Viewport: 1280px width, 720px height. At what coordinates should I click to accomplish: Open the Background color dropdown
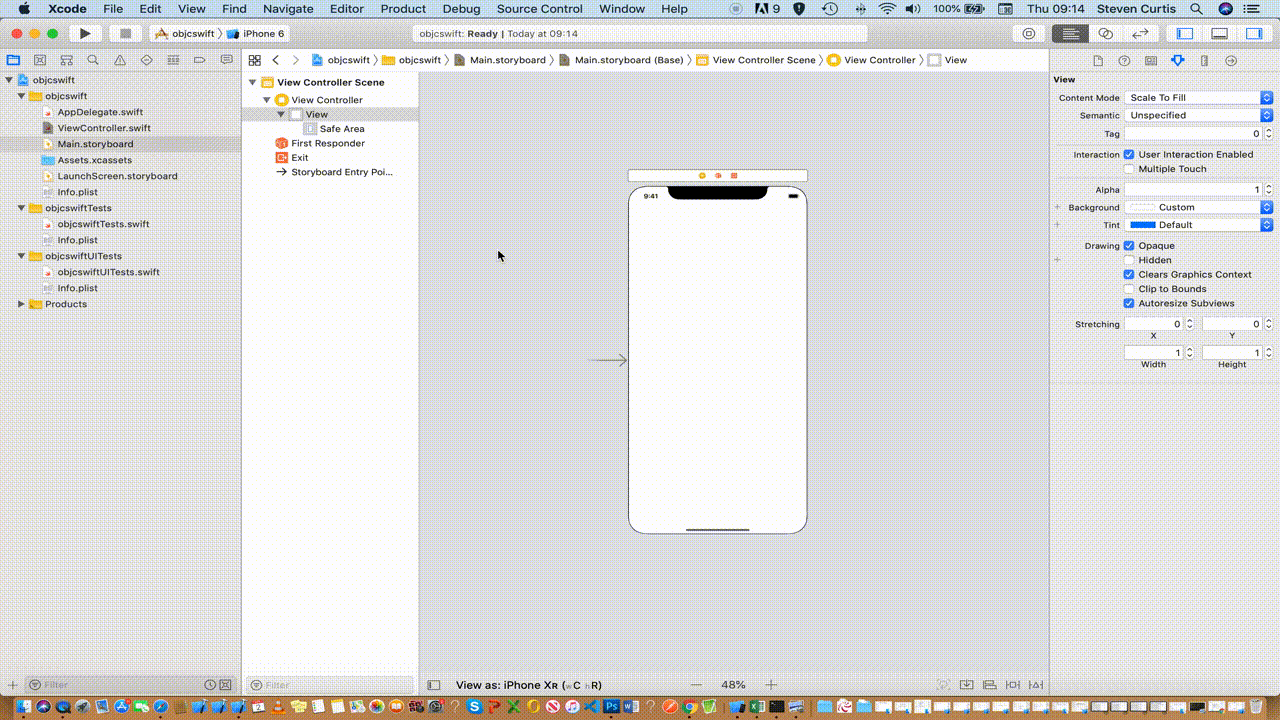1198,207
